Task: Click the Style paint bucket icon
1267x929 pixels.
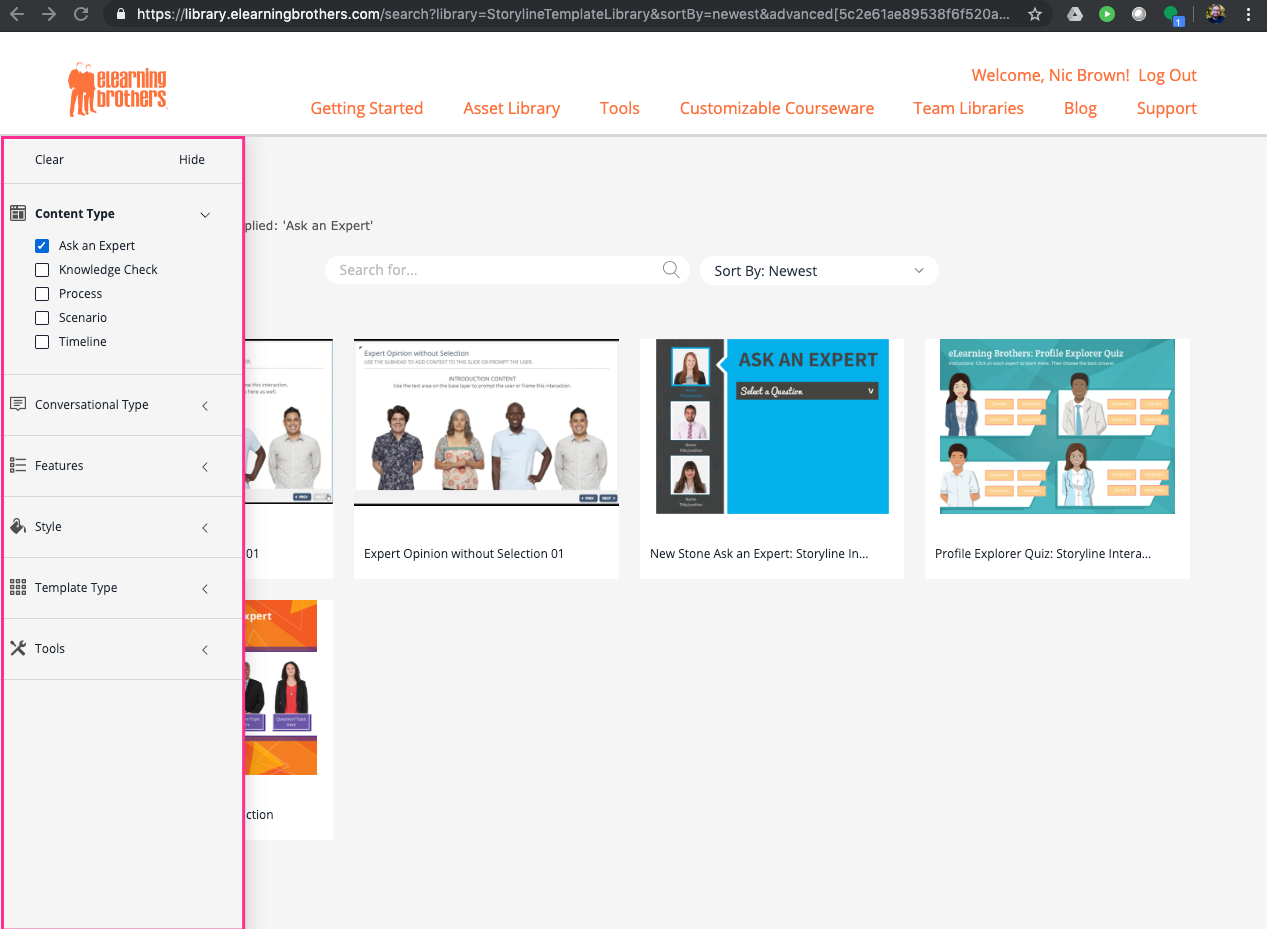Action: click(x=18, y=526)
